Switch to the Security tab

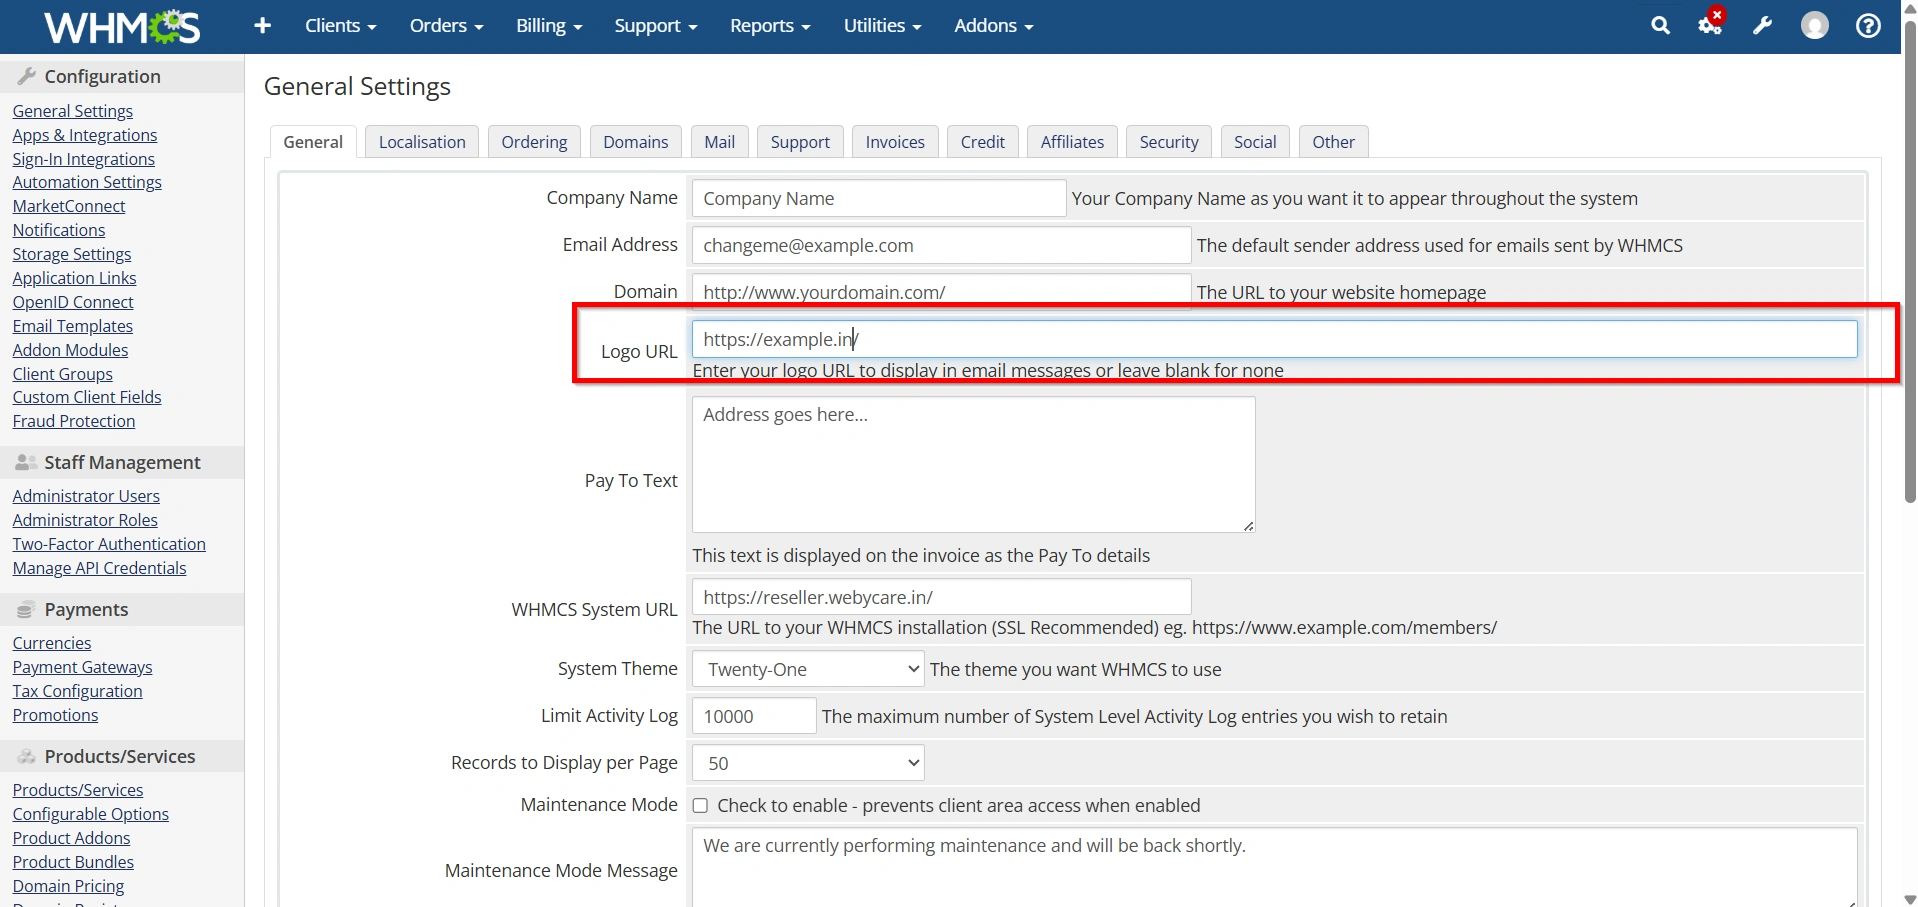click(x=1169, y=142)
